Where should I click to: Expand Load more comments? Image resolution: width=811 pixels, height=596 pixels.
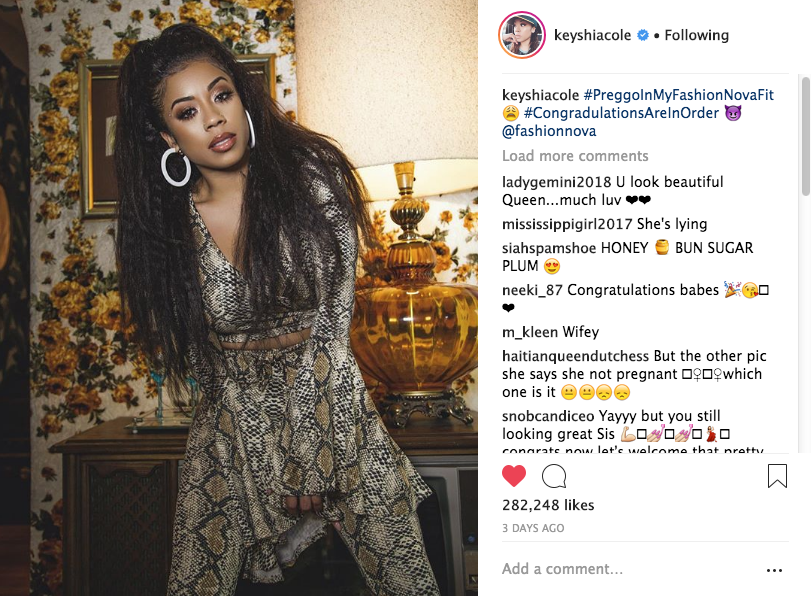pyautogui.click(x=575, y=156)
